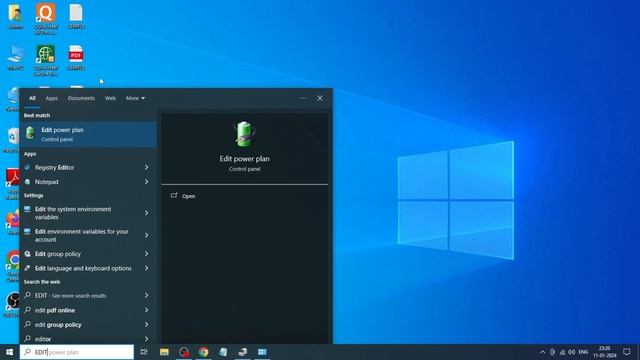
Task: Open the Action Center notifications icon
Action: pos(627,352)
